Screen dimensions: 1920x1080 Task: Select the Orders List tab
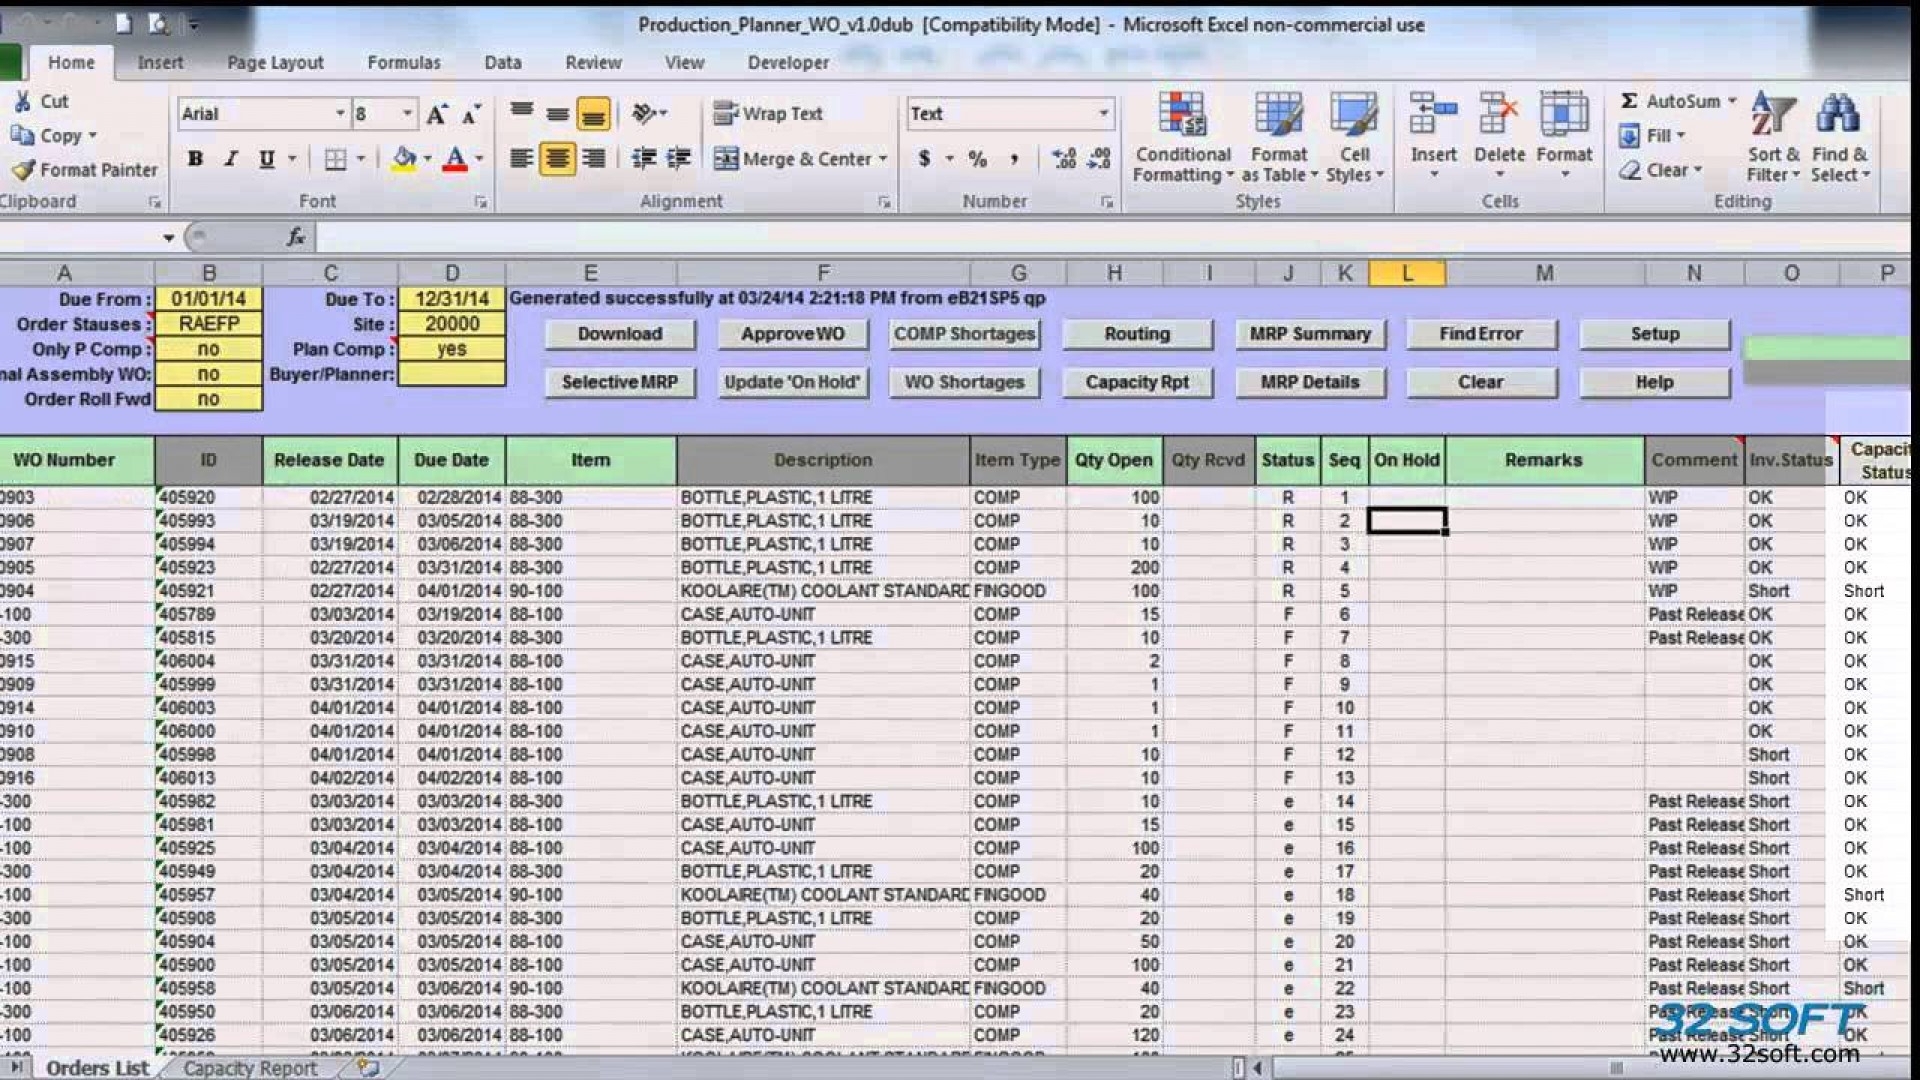(95, 1067)
